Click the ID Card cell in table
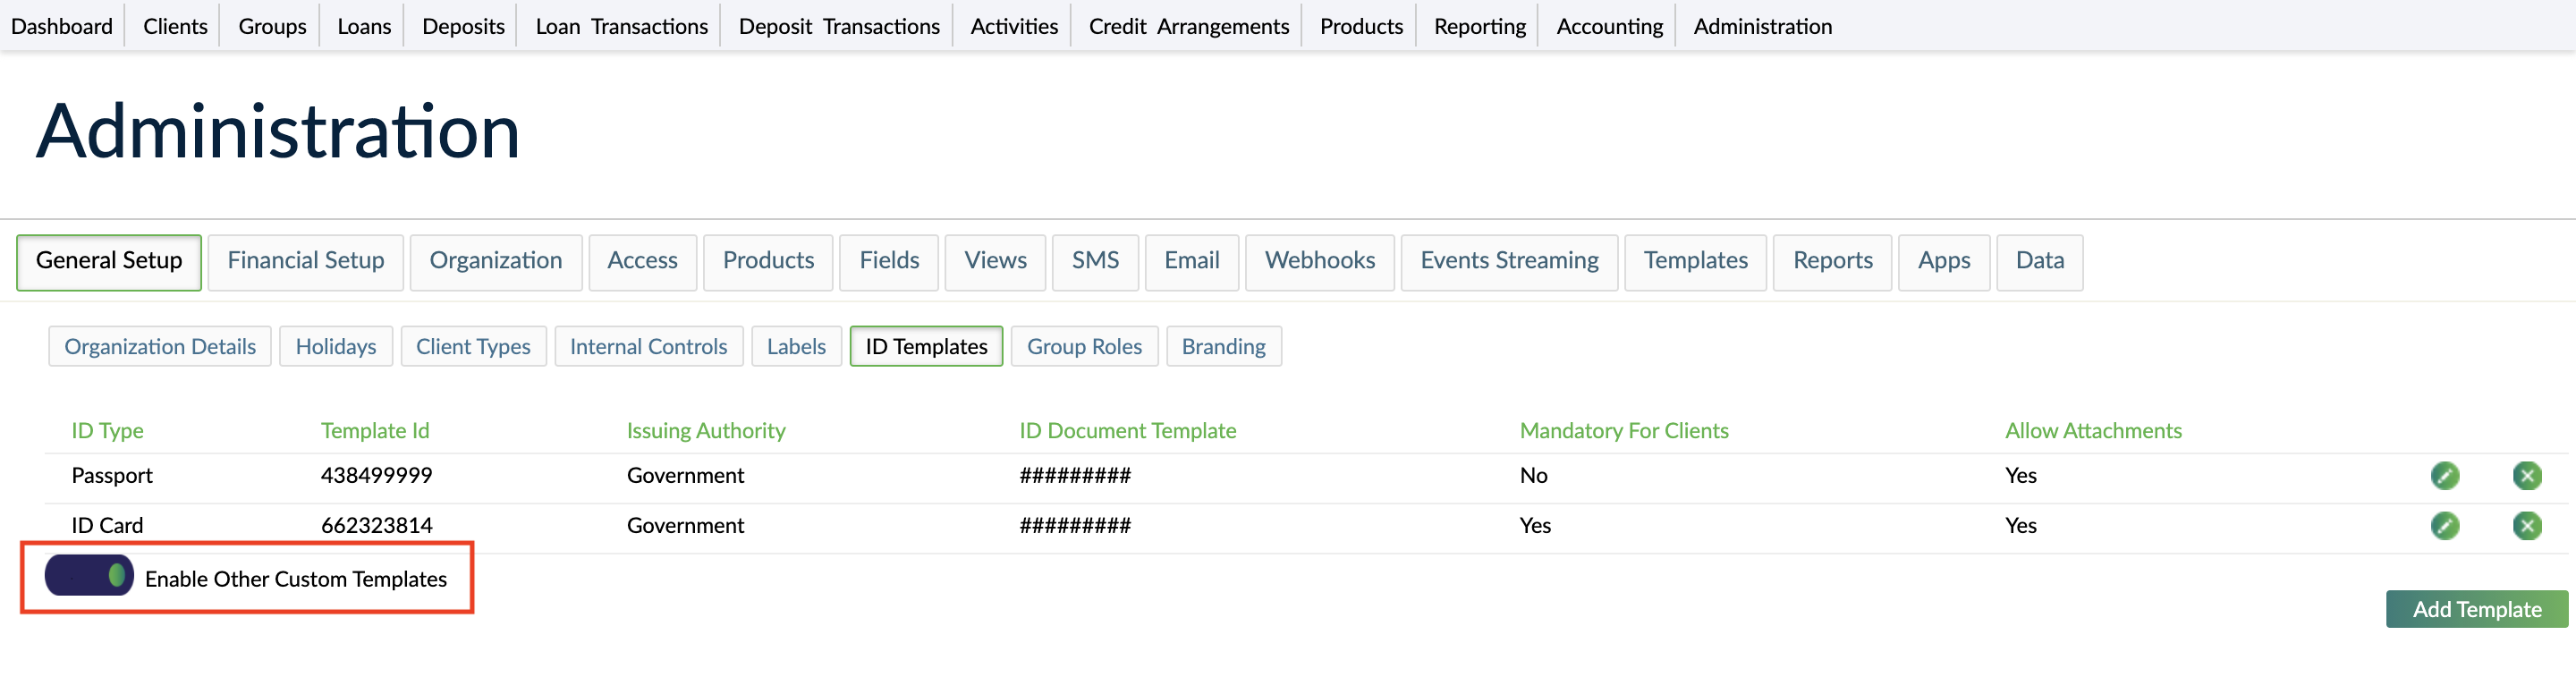This screenshot has width=2576, height=694. (107, 525)
